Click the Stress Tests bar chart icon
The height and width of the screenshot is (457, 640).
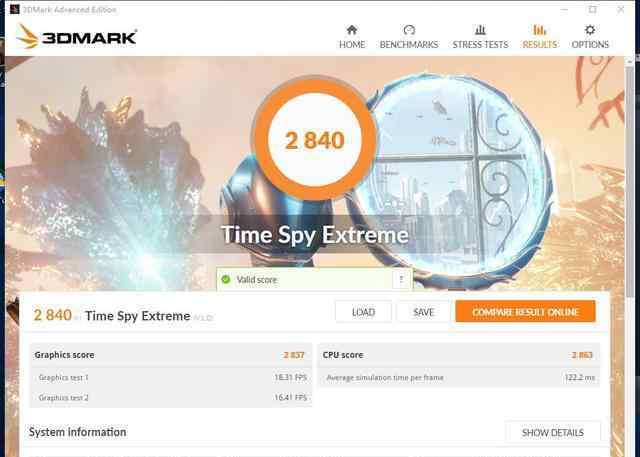(x=480, y=30)
